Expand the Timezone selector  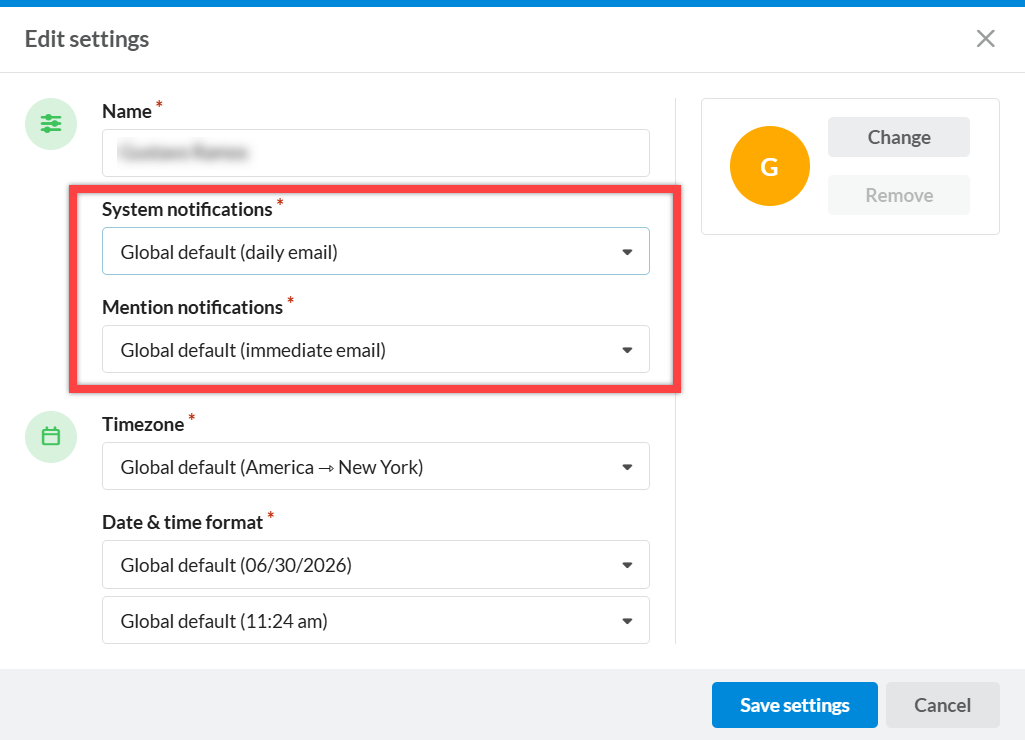point(376,466)
